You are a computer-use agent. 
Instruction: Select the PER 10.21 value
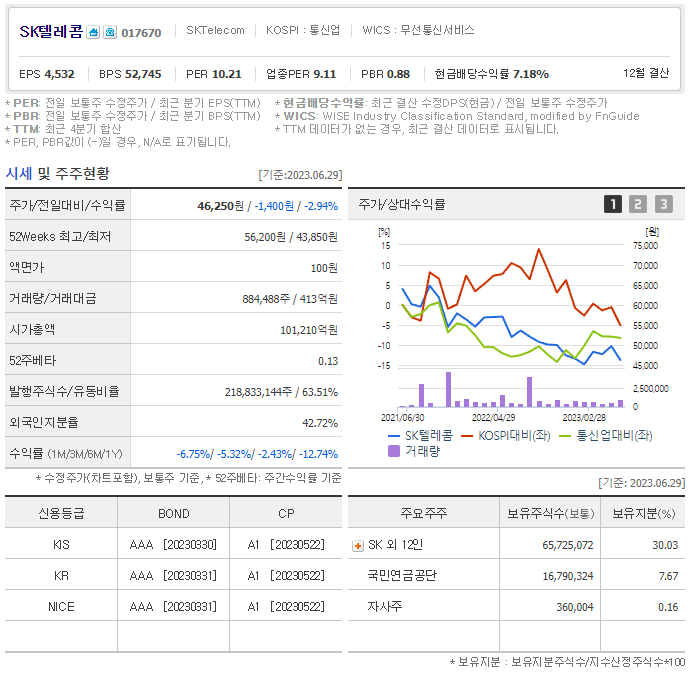click(214, 74)
